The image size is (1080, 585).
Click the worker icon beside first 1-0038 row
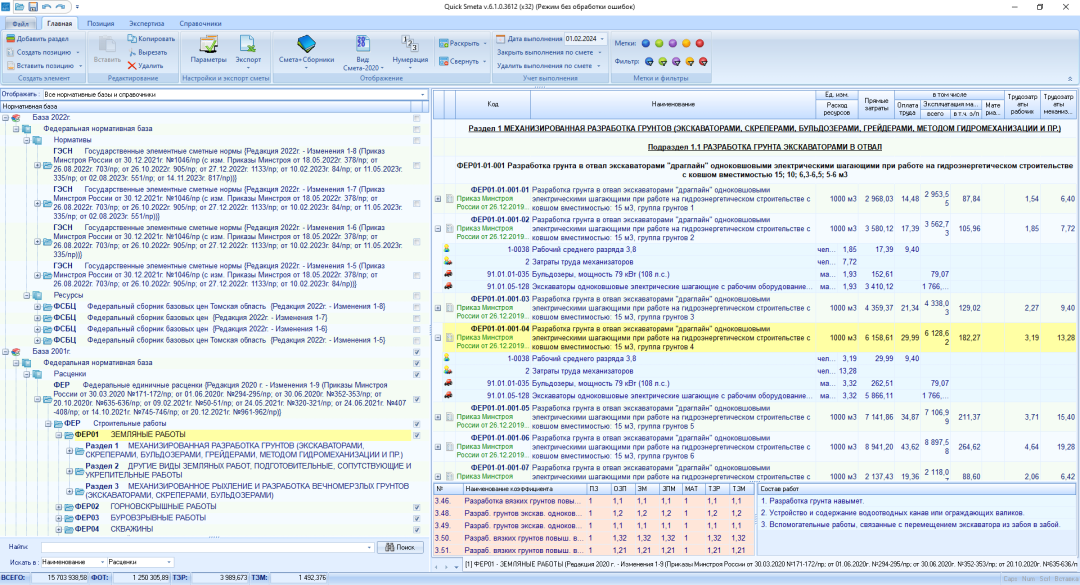click(x=448, y=249)
